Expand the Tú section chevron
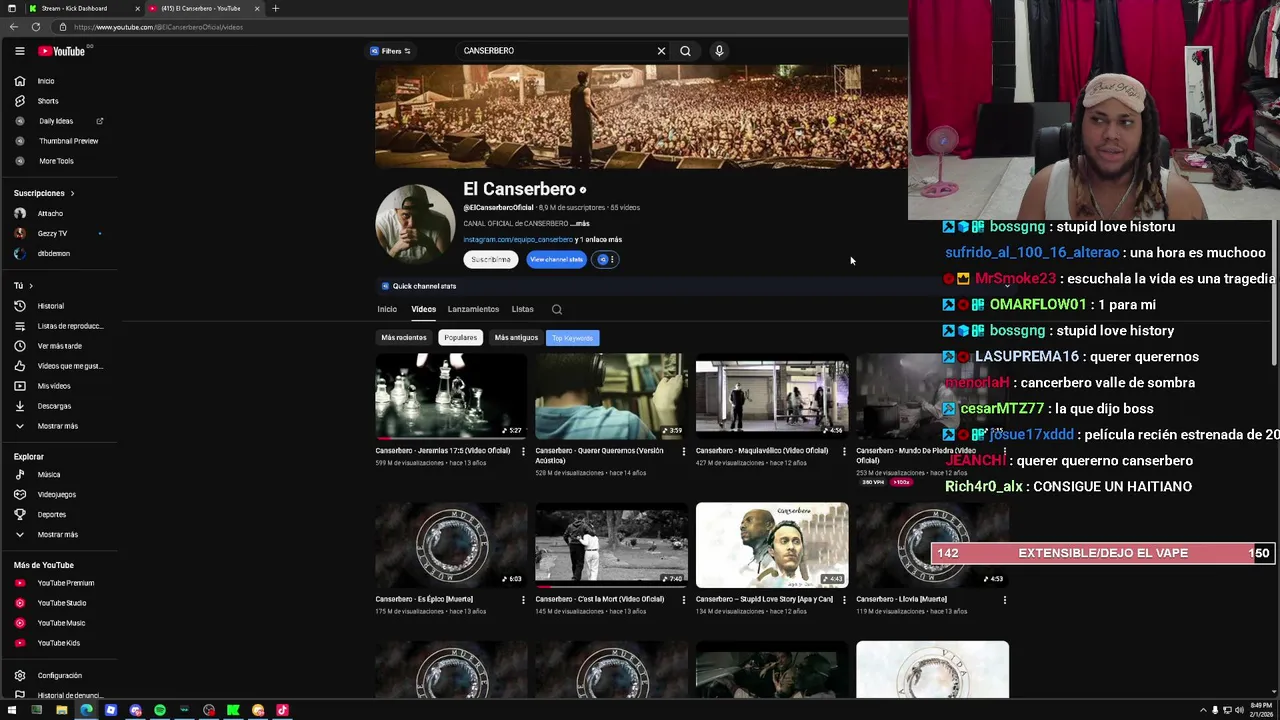The width and height of the screenshot is (1280, 720). [x=32, y=286]
